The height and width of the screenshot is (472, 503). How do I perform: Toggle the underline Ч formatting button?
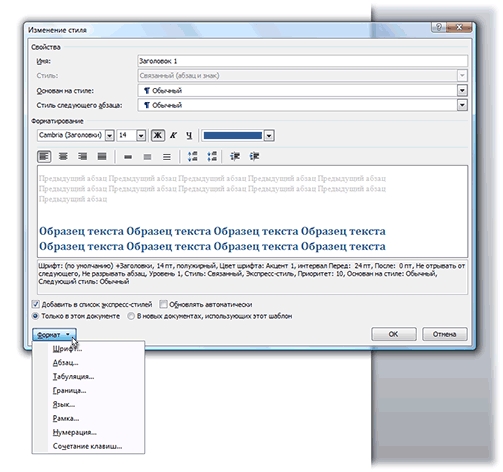pyautogui.click(x=189, y=135)
